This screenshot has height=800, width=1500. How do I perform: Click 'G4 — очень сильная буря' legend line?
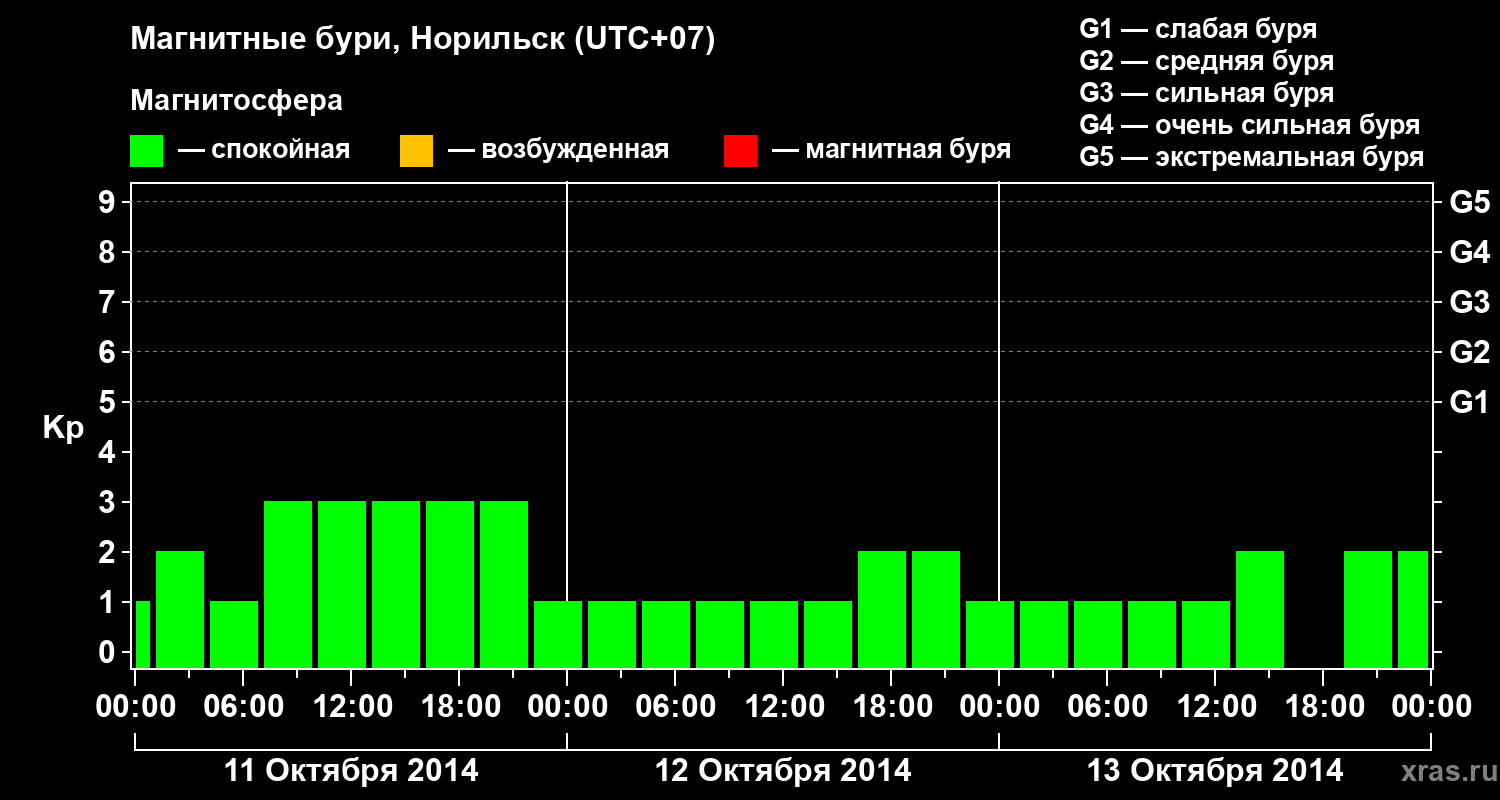click(x=1250, y=125)
